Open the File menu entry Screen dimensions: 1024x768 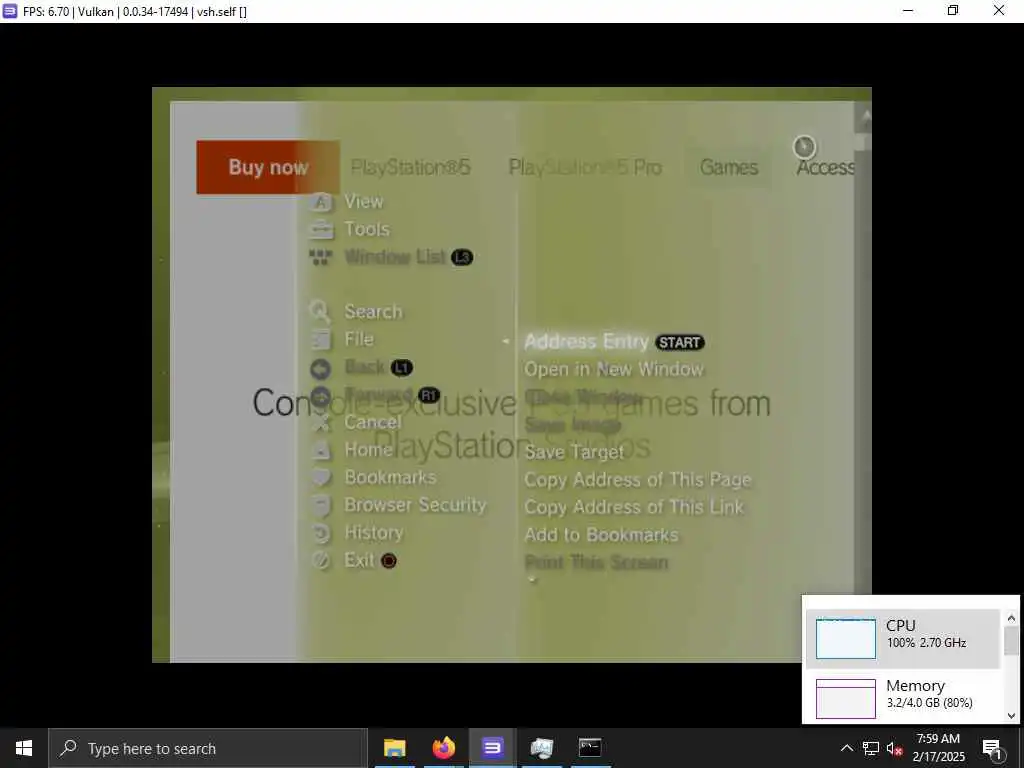point(359,339)
